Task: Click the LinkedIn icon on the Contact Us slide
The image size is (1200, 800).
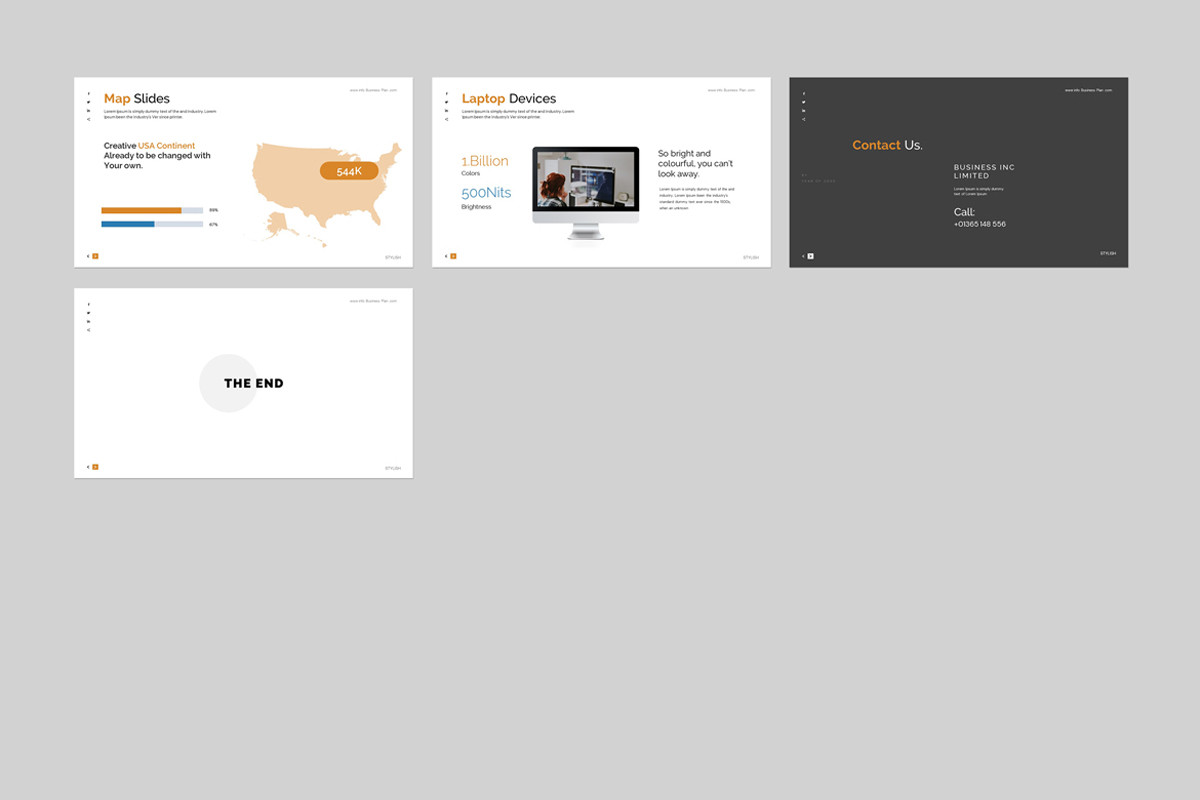Action: click(x=803, y=111)
